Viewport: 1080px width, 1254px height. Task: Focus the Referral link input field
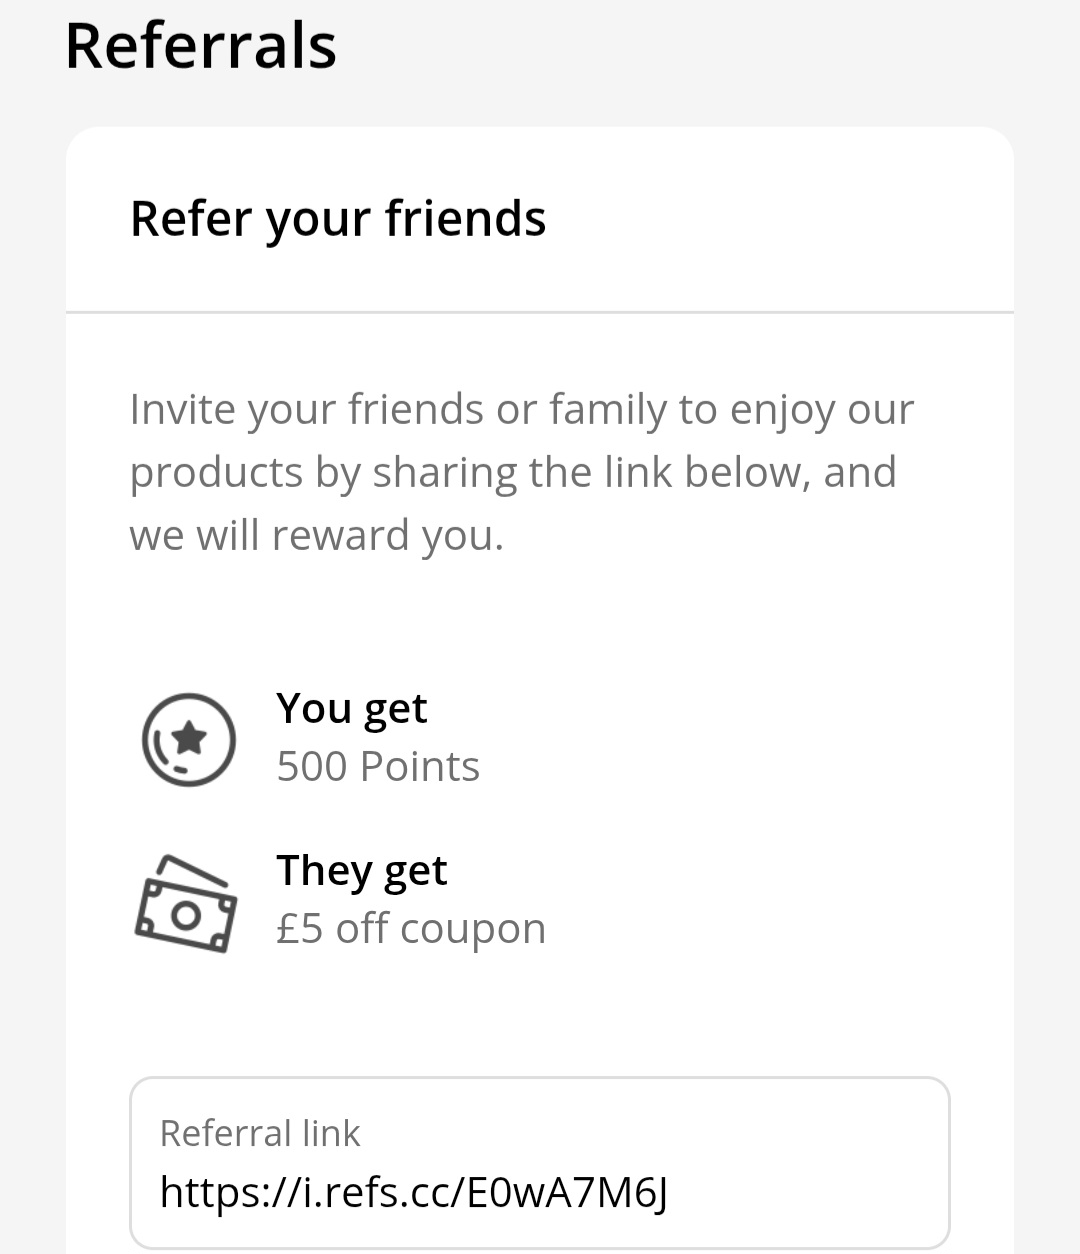click(540, 1162)
